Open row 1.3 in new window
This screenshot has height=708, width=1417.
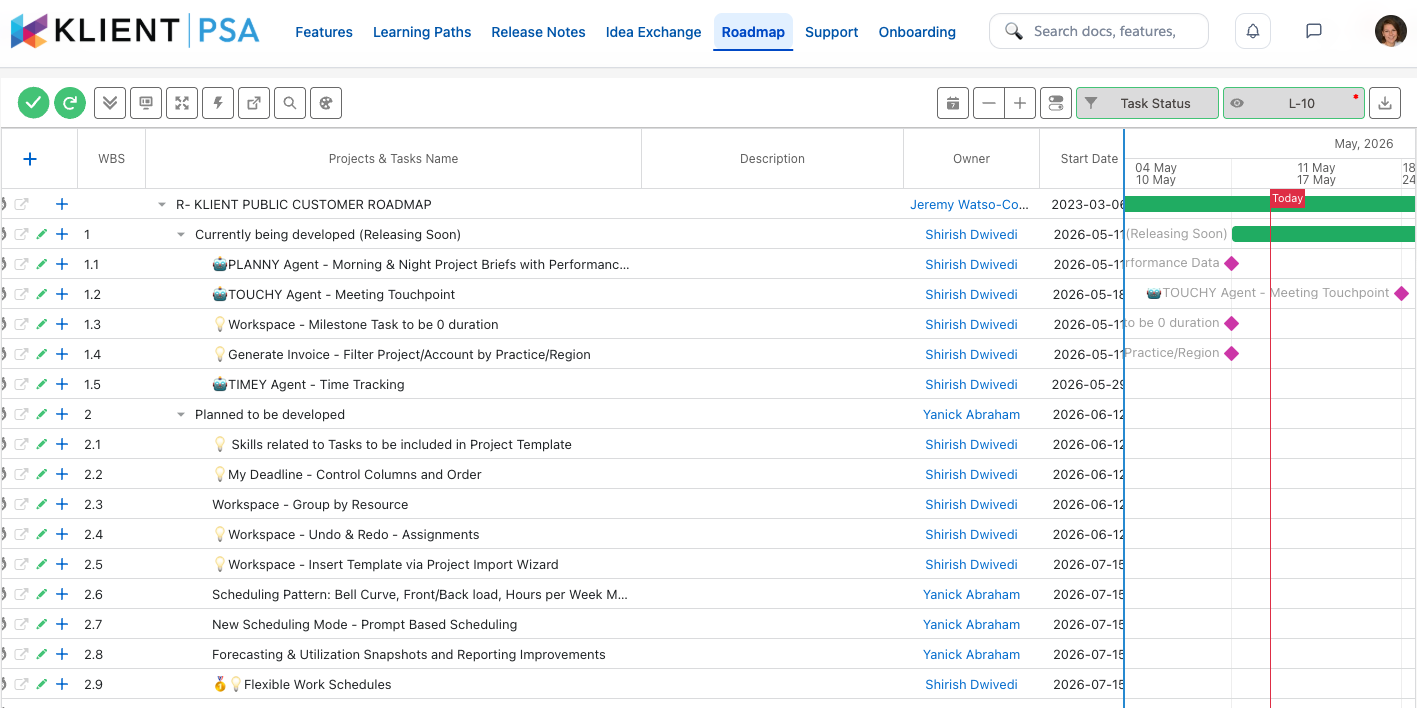21,324
